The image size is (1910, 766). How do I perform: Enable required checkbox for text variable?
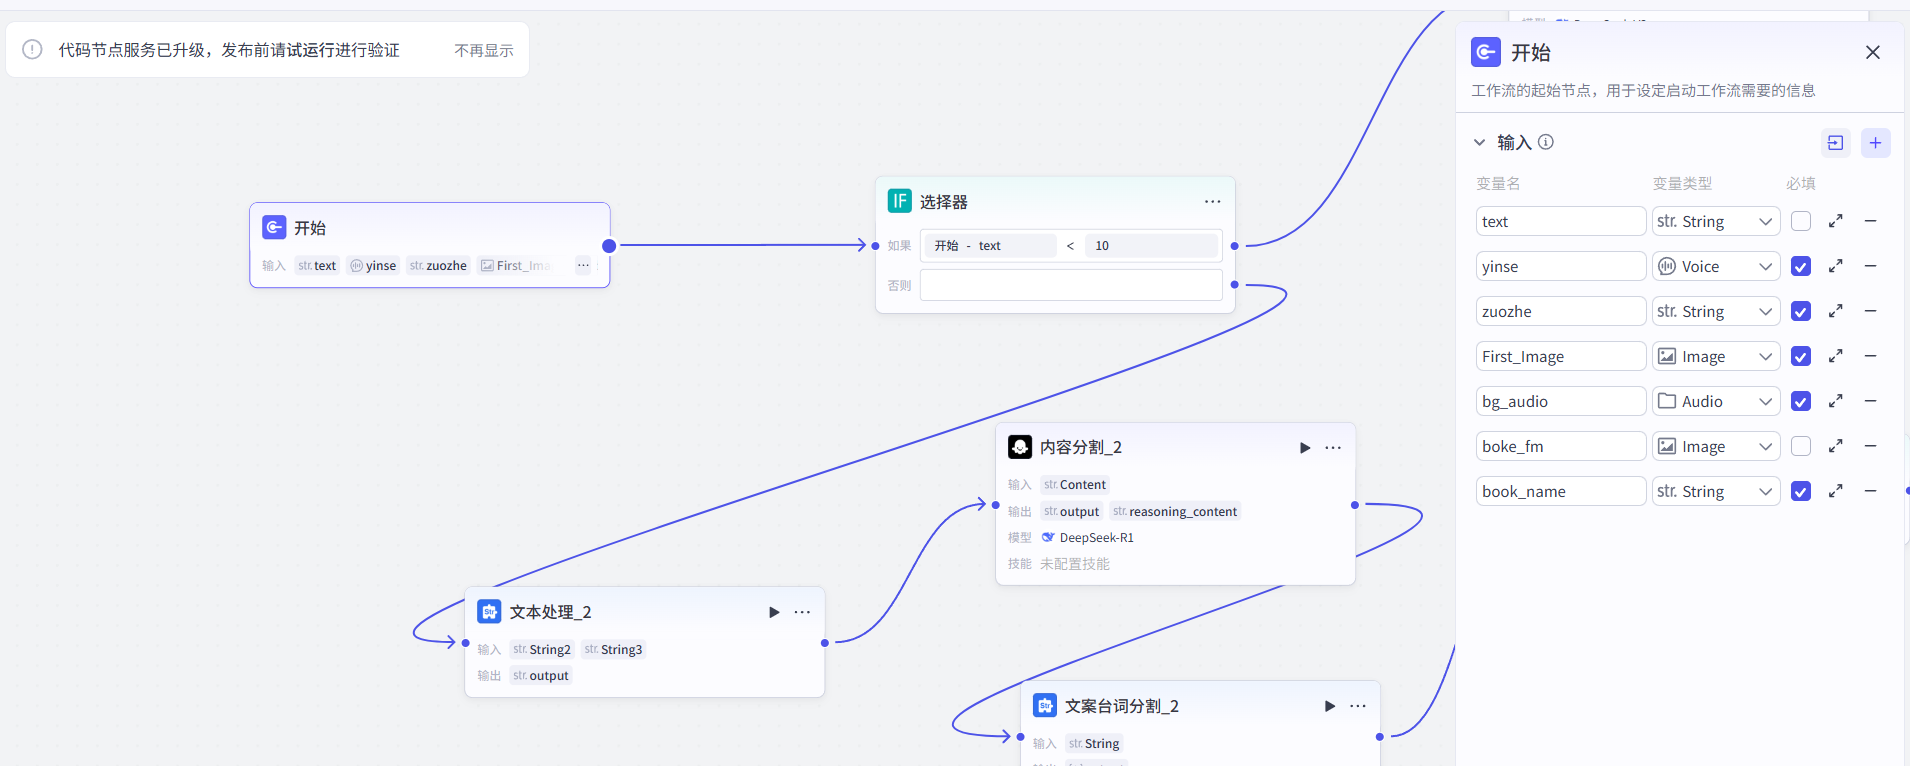(1800, 221)
